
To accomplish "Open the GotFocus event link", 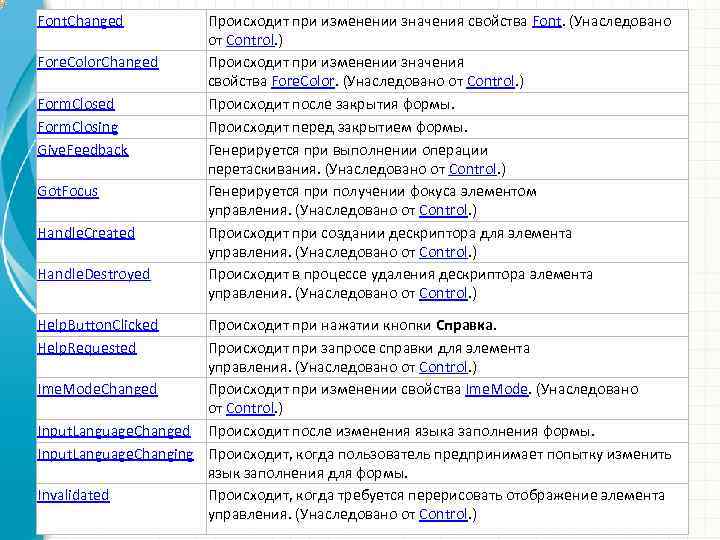I will click(68, 191).
